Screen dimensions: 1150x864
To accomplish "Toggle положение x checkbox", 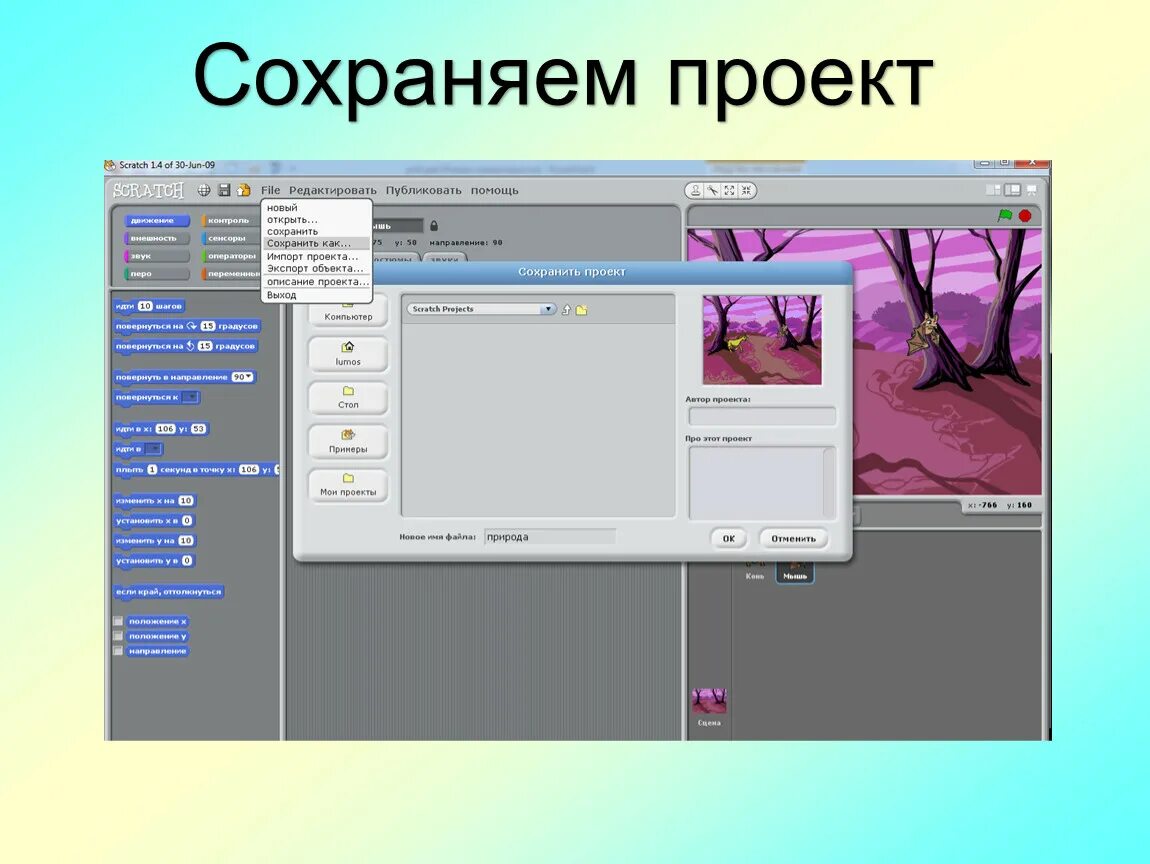I will point(118,621).
